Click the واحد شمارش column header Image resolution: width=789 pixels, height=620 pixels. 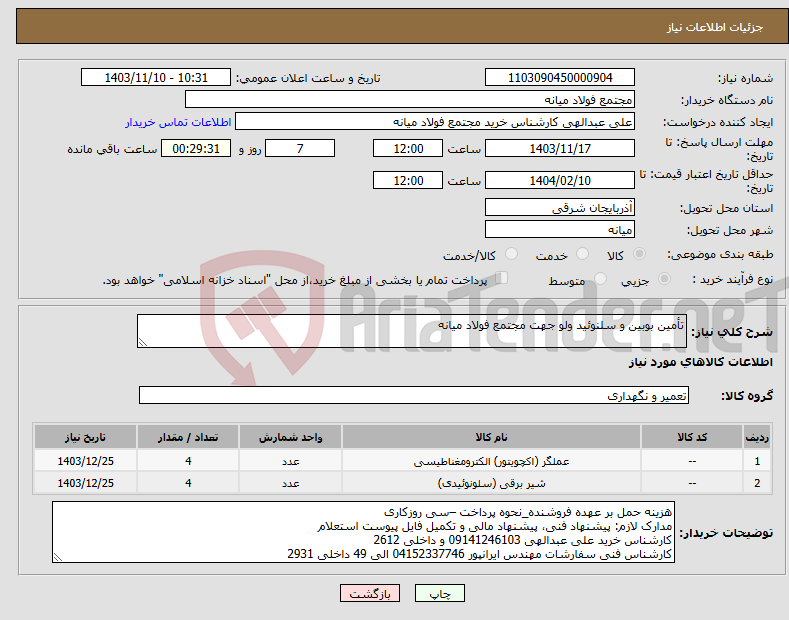290,437
